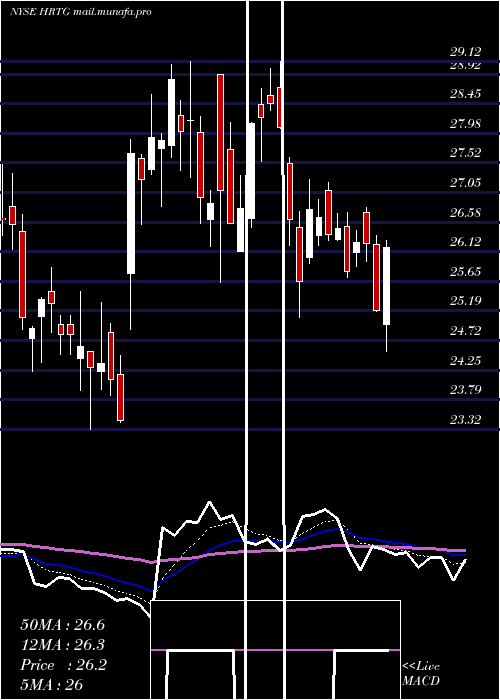Click the 12MA : 26.3 readout

coord(62,645)
